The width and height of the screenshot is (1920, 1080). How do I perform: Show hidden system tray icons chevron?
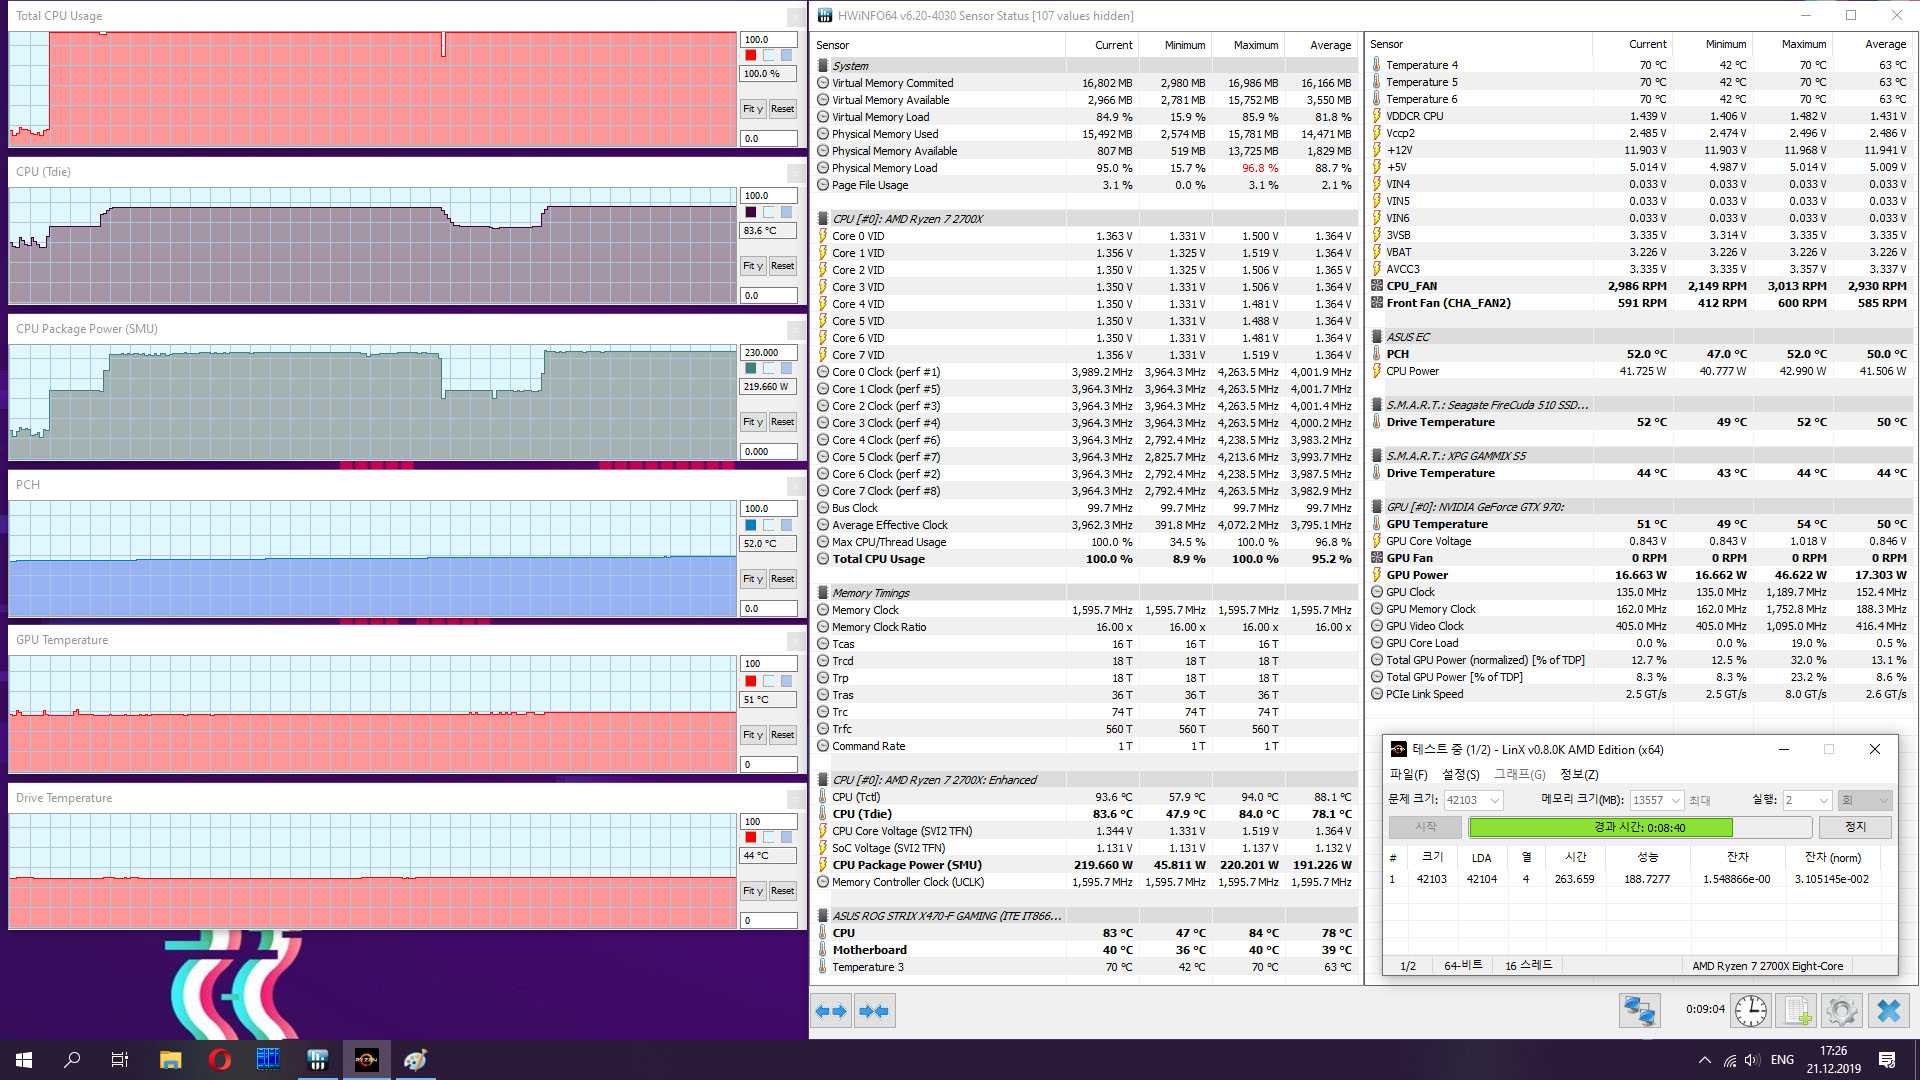[1704, 1060]
